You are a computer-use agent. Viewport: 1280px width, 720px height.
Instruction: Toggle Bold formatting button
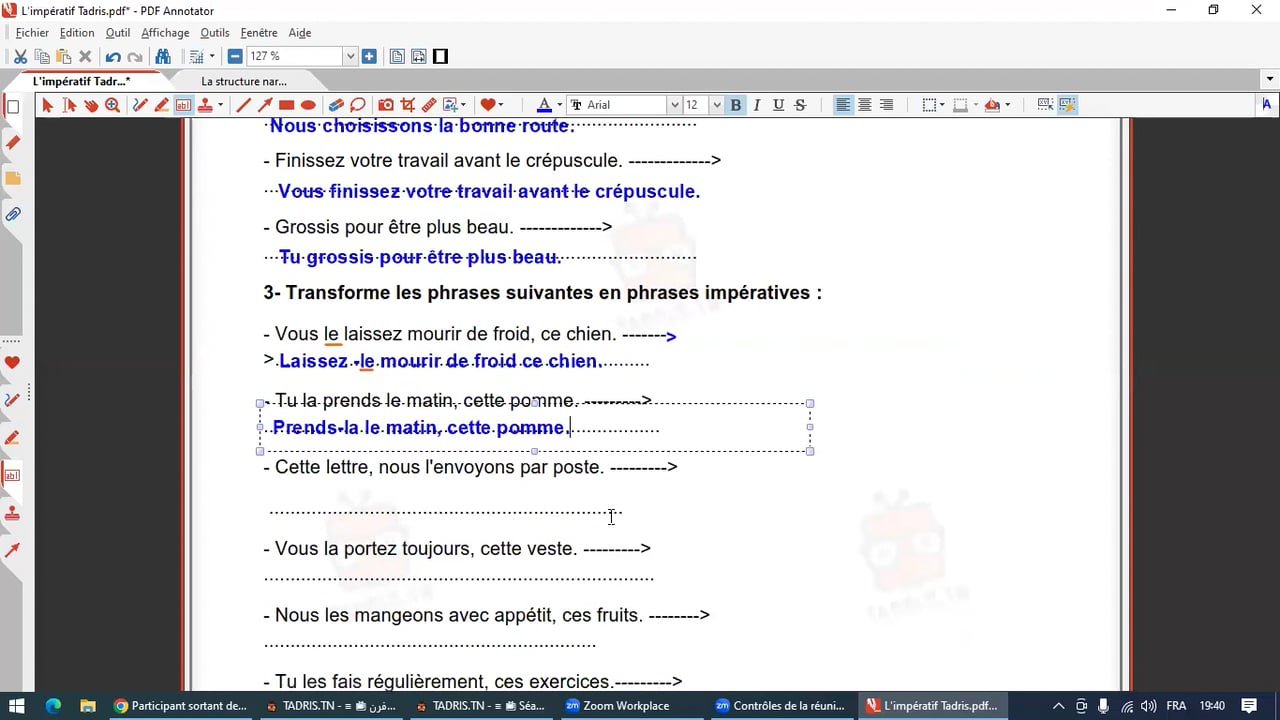(736, 105)
